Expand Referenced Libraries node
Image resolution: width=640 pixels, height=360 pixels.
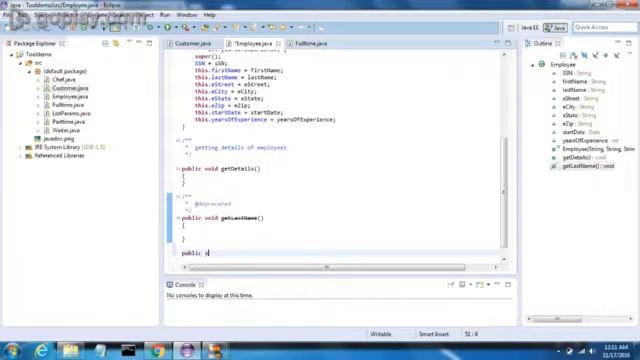(20, 156)
